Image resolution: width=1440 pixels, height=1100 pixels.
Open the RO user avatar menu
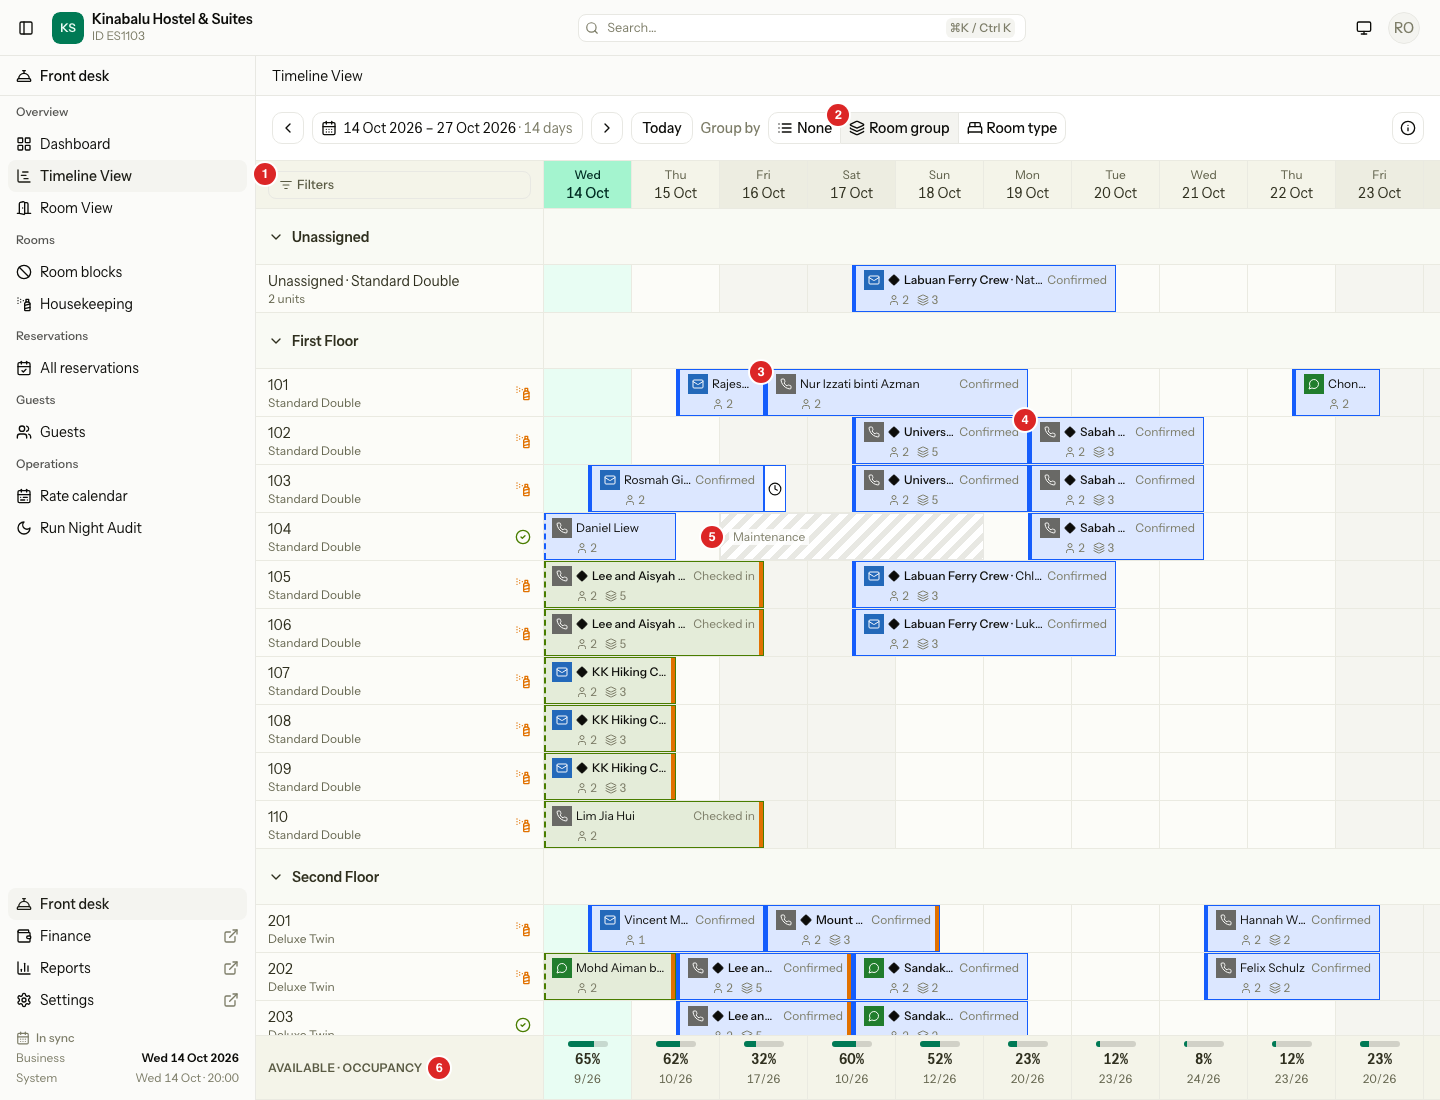tap(1404, 28)
